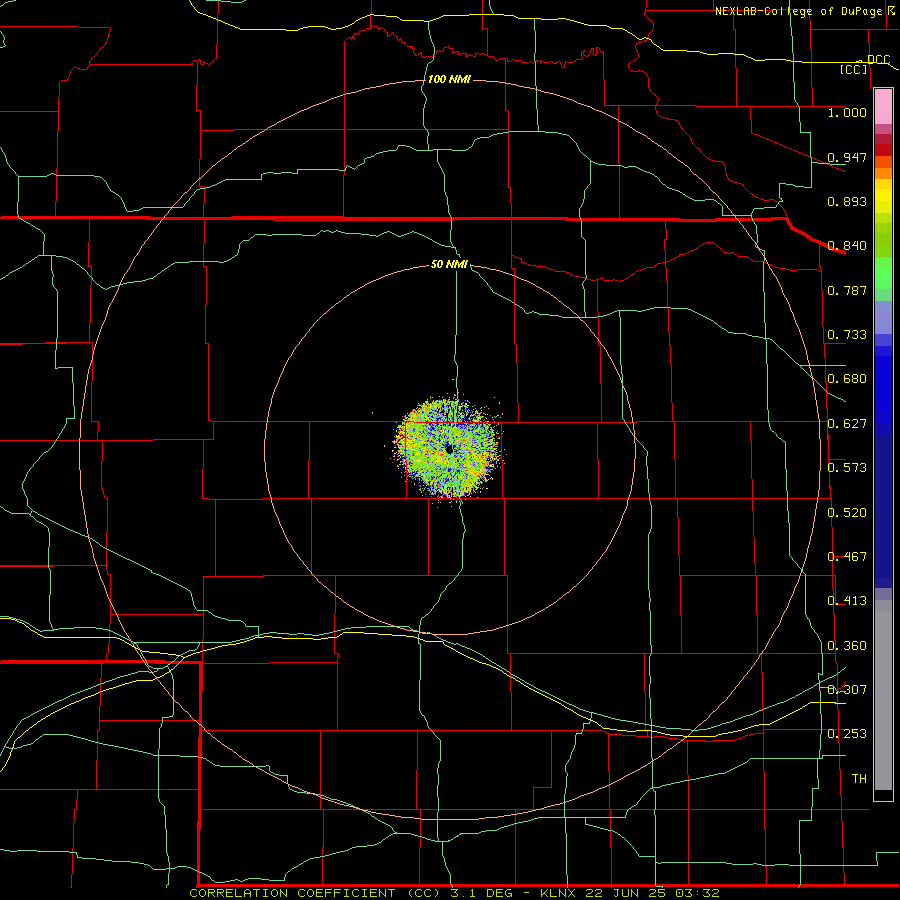The image size is (900, 900).
Task: Click the 0.733 color scale value
Action: pos(847,335)
